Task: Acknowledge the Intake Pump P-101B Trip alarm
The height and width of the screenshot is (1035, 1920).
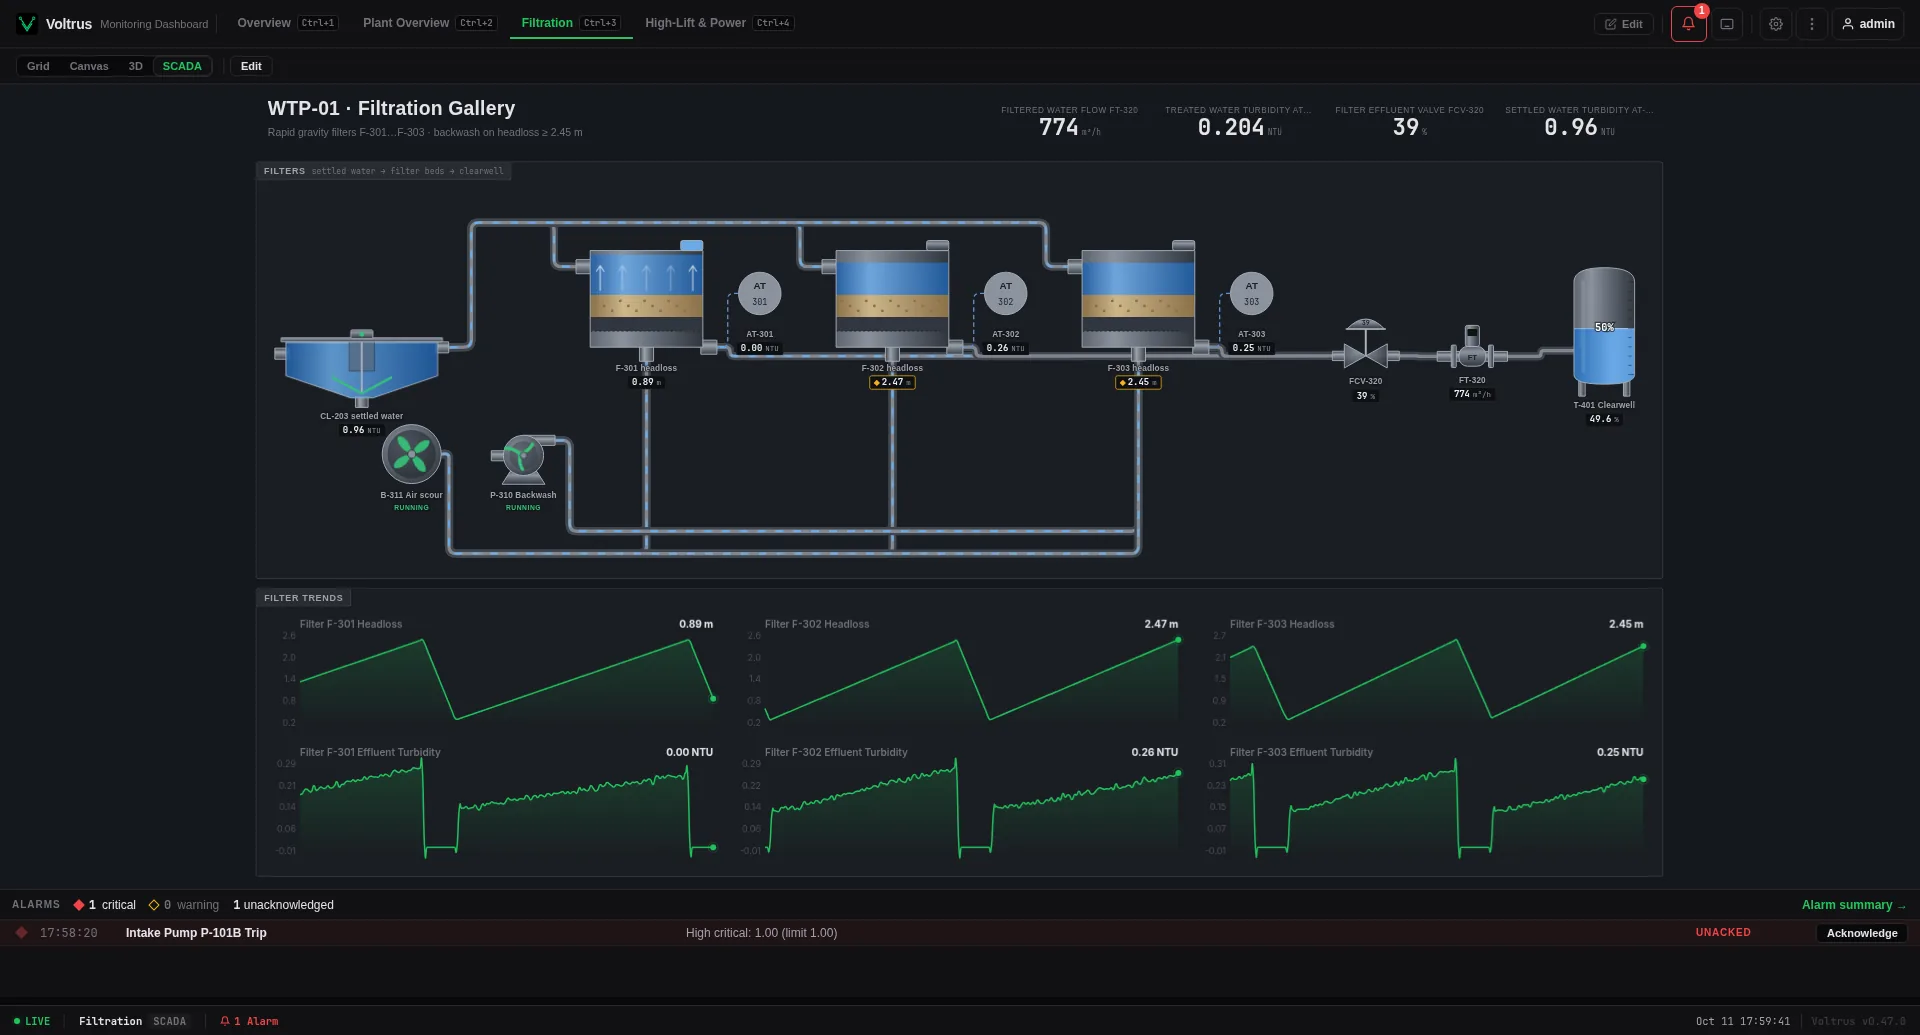Action: point(1862,933)
